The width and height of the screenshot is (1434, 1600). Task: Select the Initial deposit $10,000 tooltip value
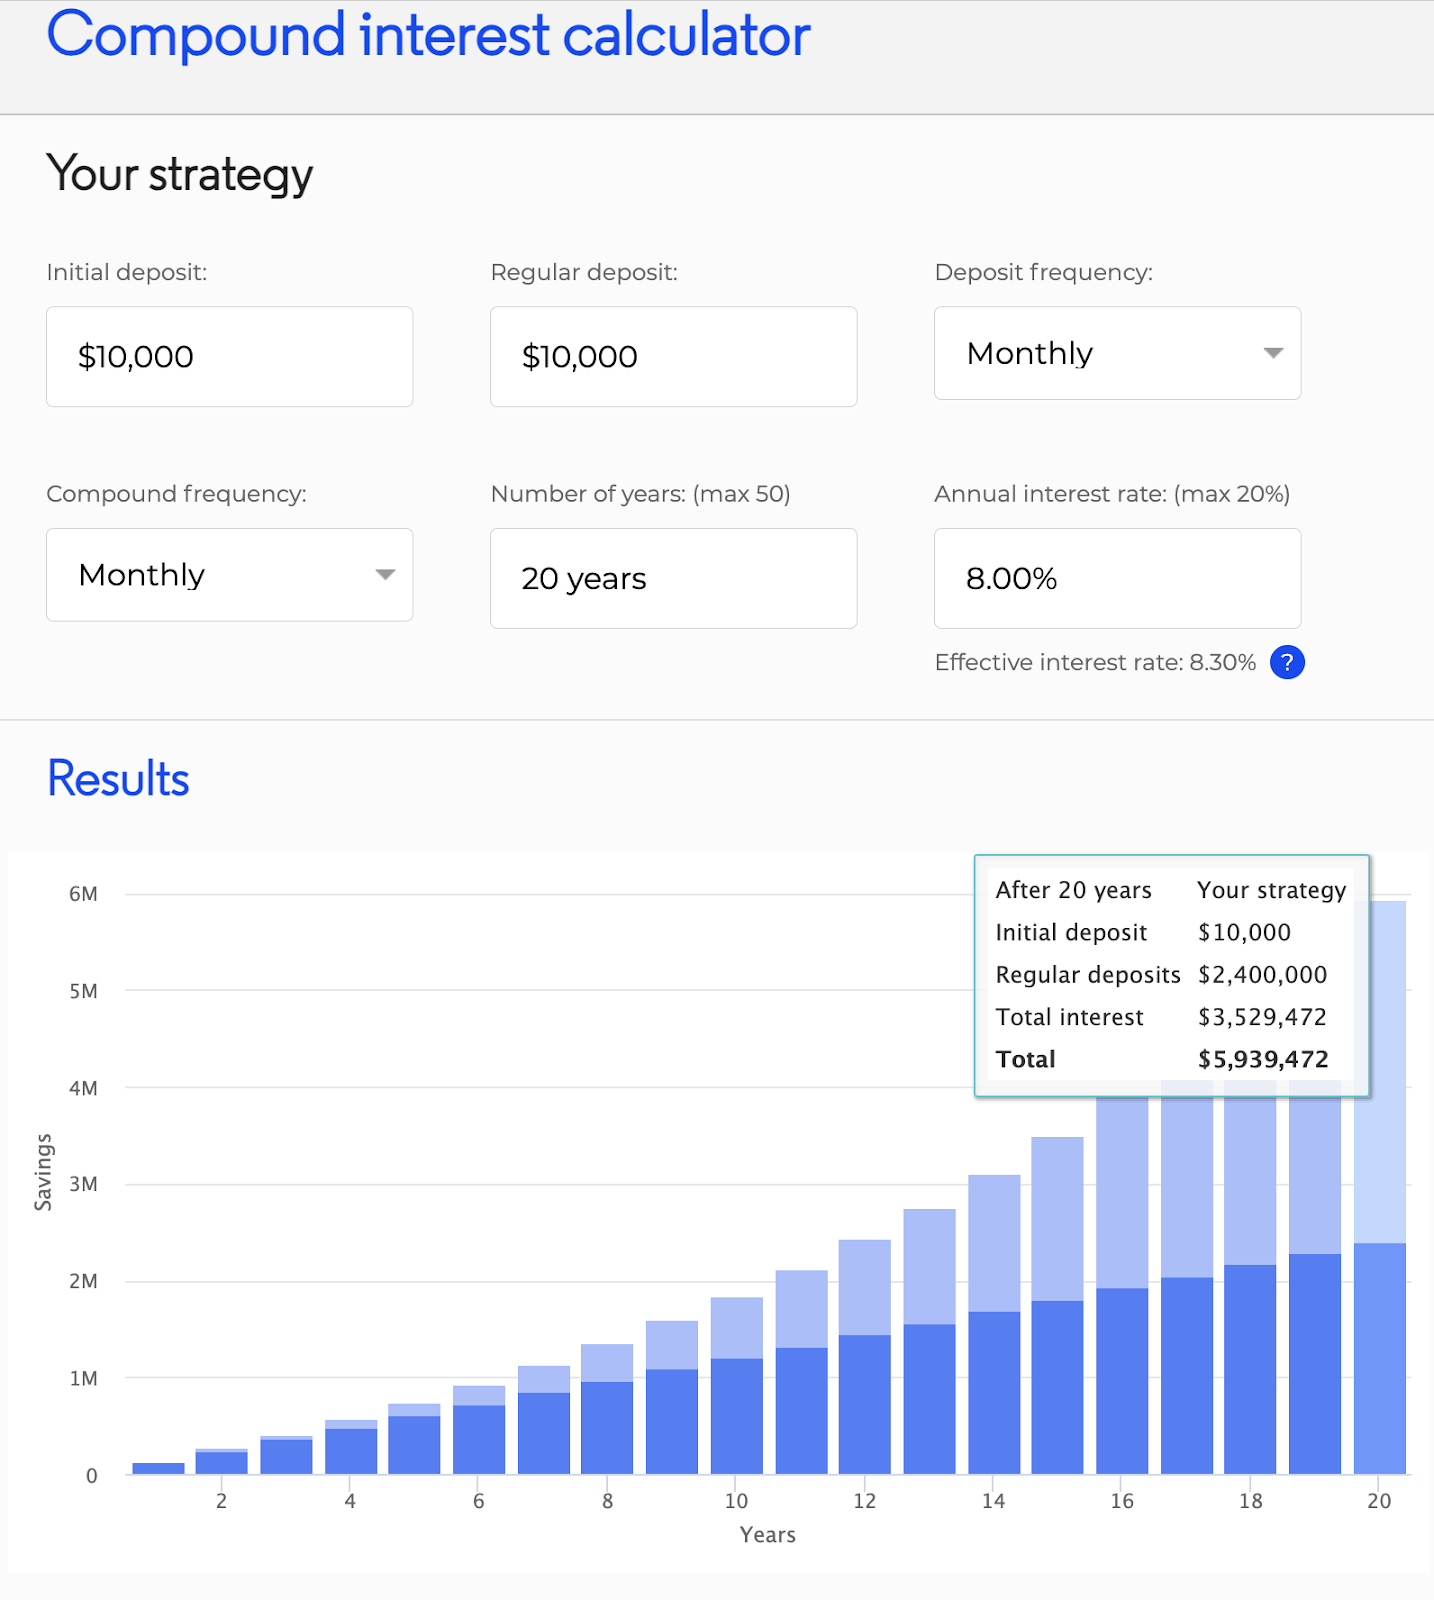pyautogui.click(x=1244, y=932)
